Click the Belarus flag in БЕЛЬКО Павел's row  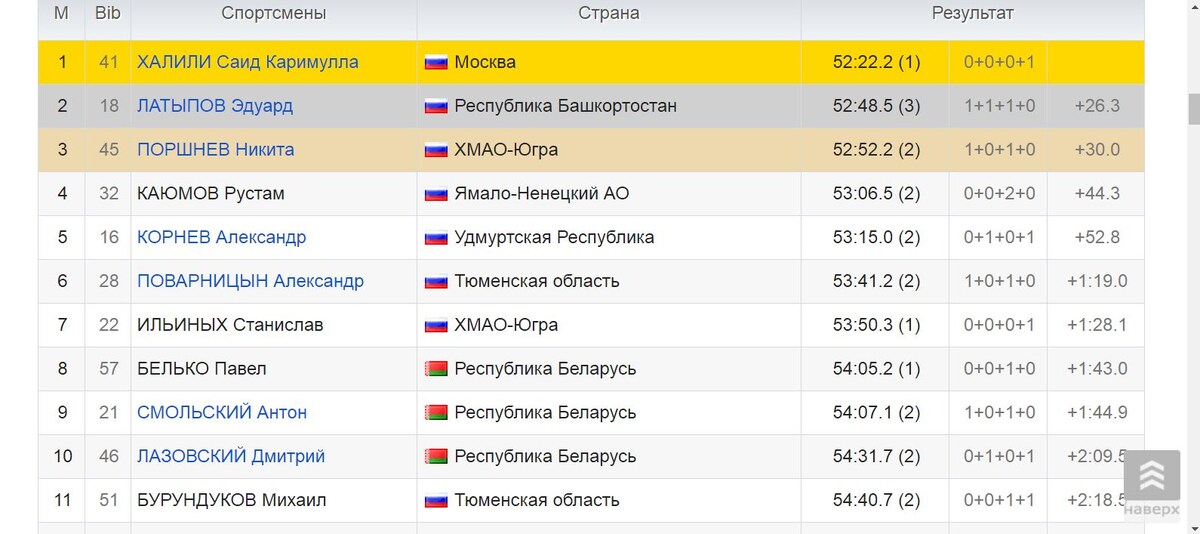tap(435, 369)
